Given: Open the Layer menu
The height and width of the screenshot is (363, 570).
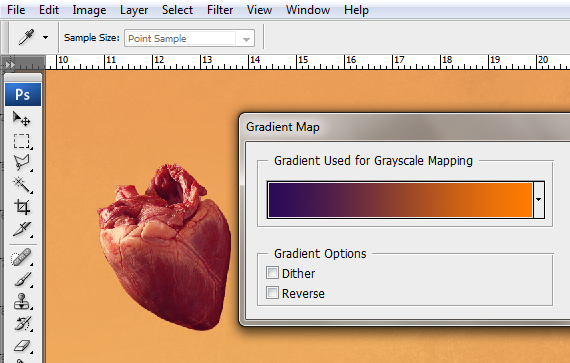Looking at the screenshot, I should point(134,10).
